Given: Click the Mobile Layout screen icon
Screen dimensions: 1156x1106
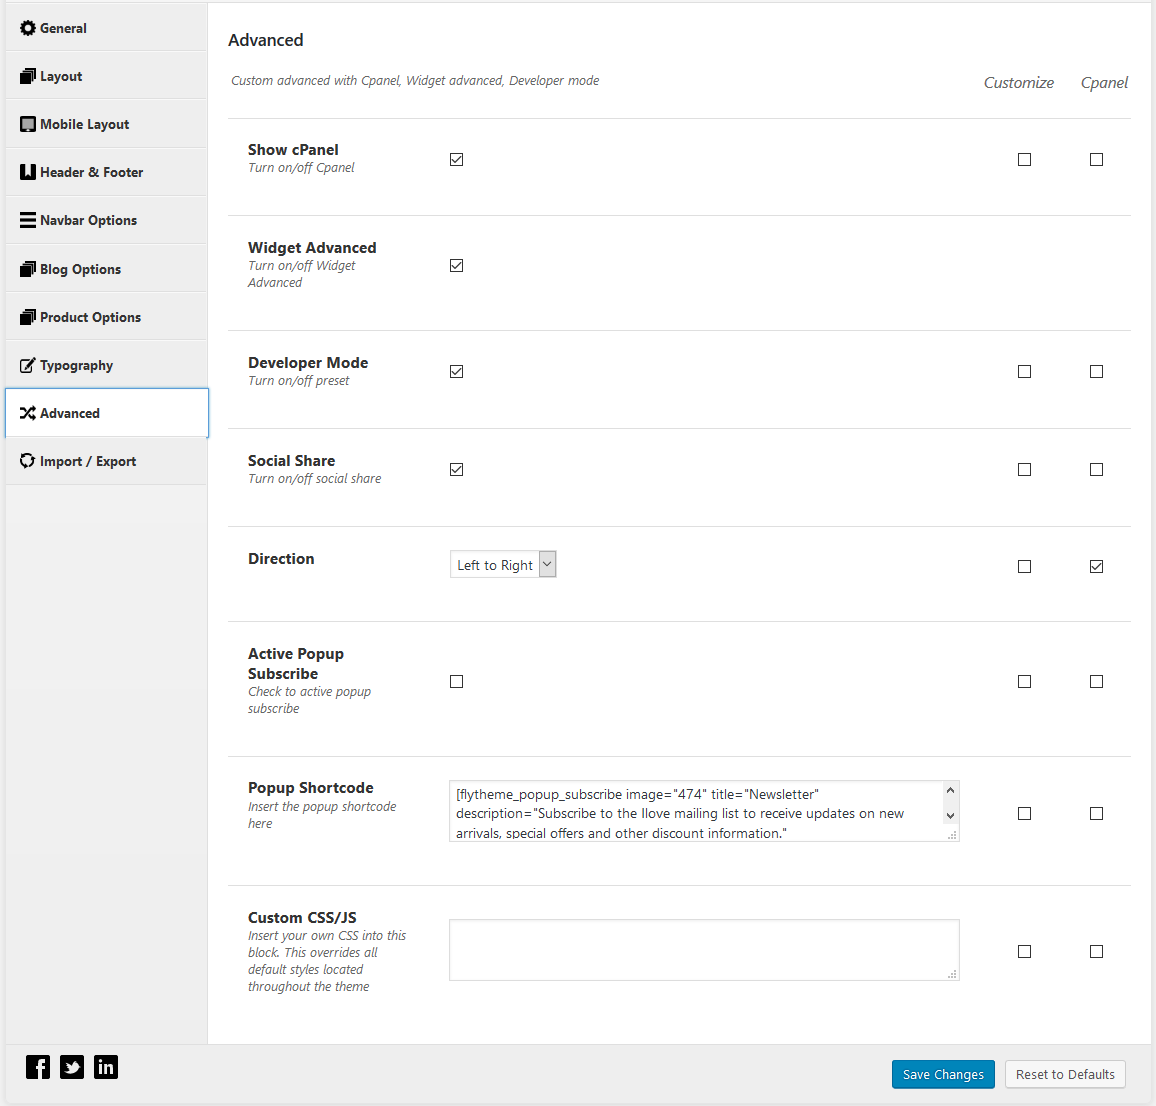Looking at the screenshot, I should pyautogui.click(x=27, y=124).
